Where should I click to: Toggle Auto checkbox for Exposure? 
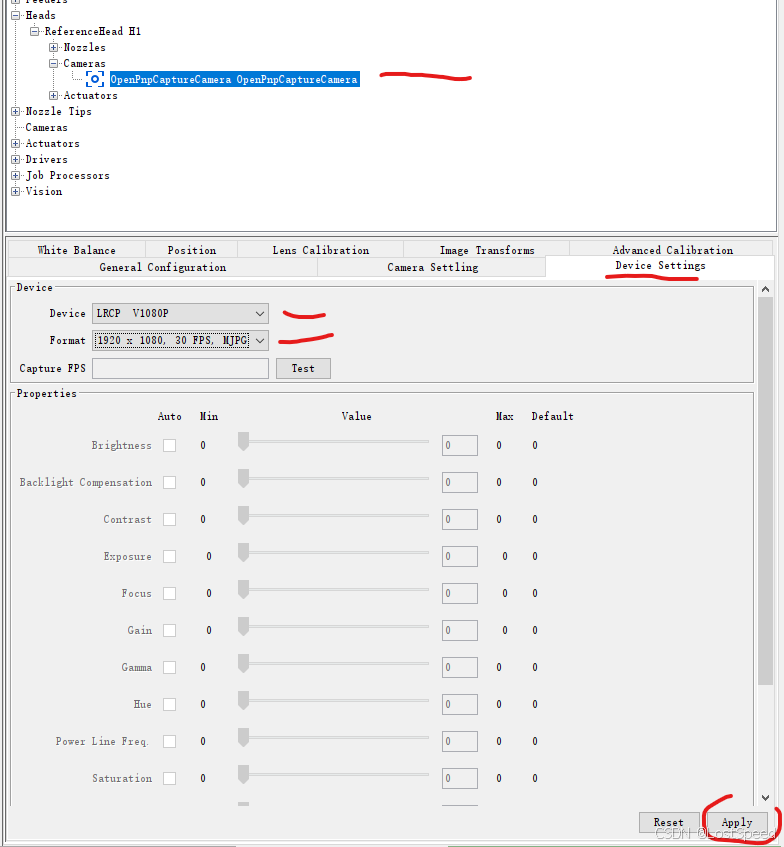[170, 556]
